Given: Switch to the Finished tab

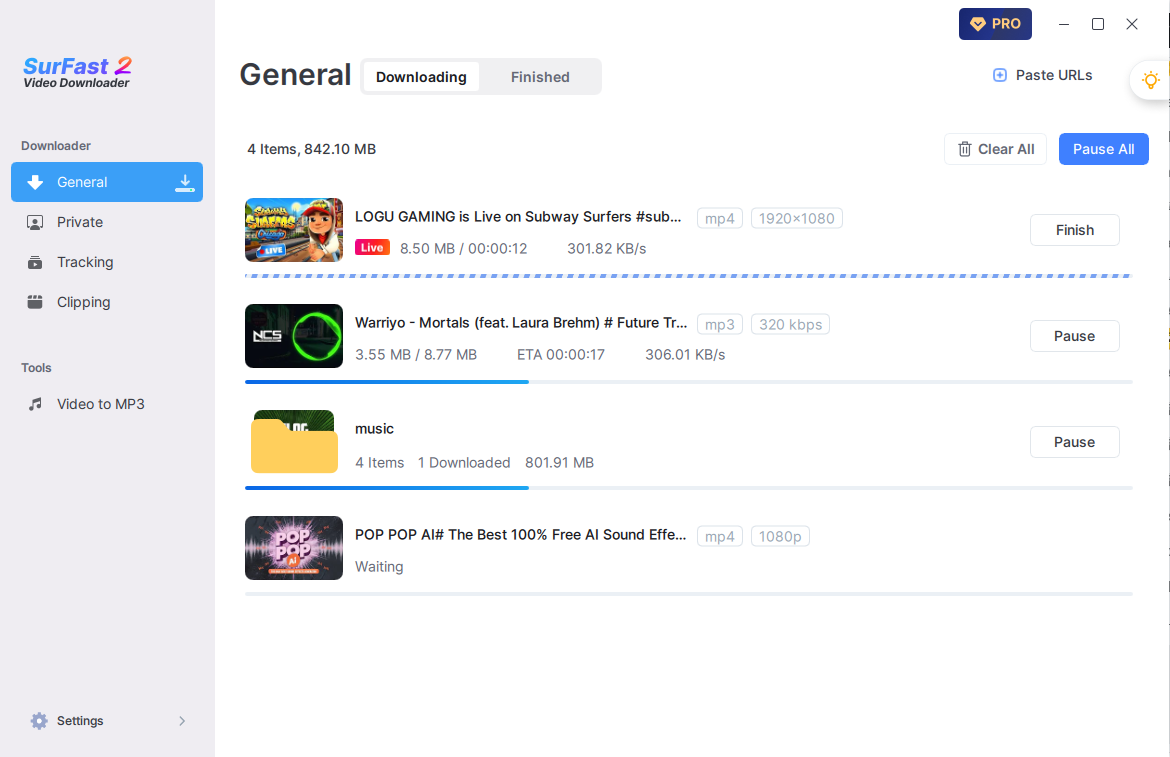Looking at the screenshot, I should pos(540,77).
